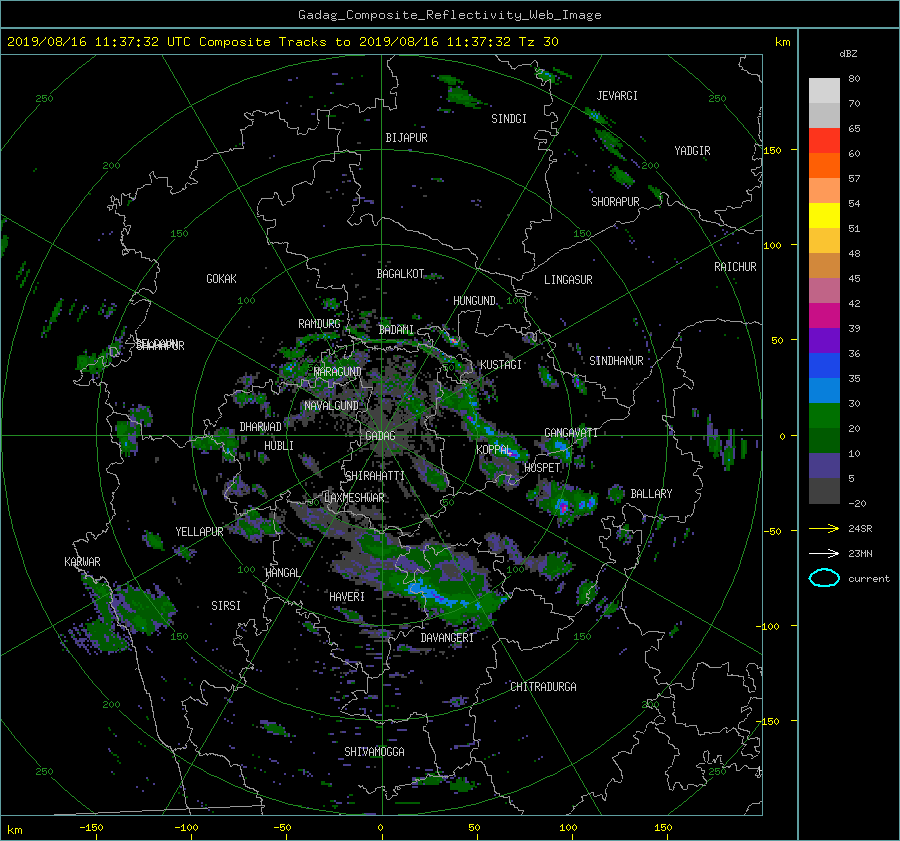Viewport: 900px width, 841px height.
Task: Click the SHIRAHATTI city label
Action: pyautogui.click(x=375, y=476)
